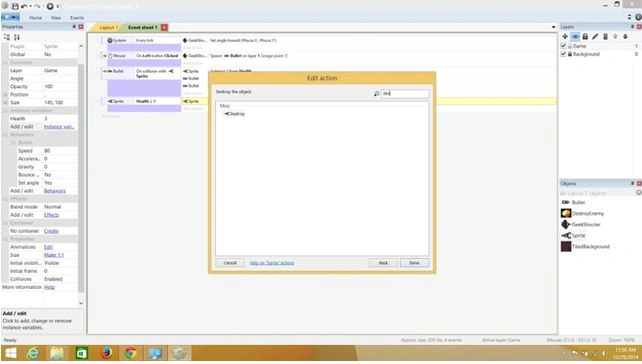Image resolution: width=642 pixels, height=364 pixels.
Task: Switch to Event sheet 1 tab
Action: pyautogui.click(x=142, y=27)
